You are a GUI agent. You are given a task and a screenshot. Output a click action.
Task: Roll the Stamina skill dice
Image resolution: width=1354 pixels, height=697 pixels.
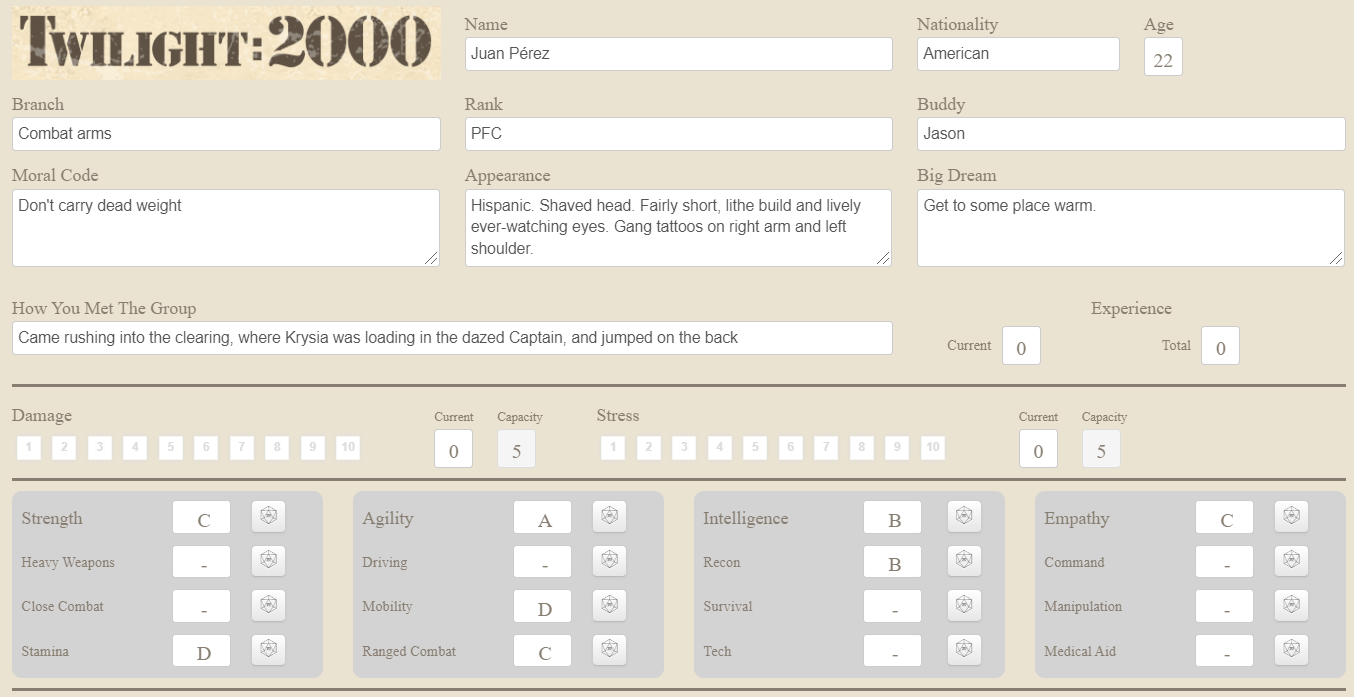tap(268, 650)
